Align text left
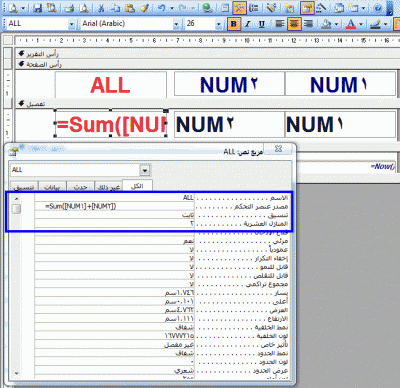The width and height of the screenshot is (400, 388). (x=280, y=24)
